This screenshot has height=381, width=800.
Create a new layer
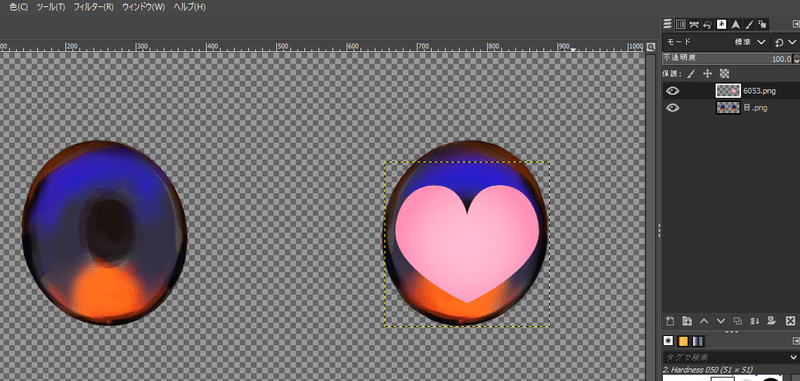click(x=670, y=321)
